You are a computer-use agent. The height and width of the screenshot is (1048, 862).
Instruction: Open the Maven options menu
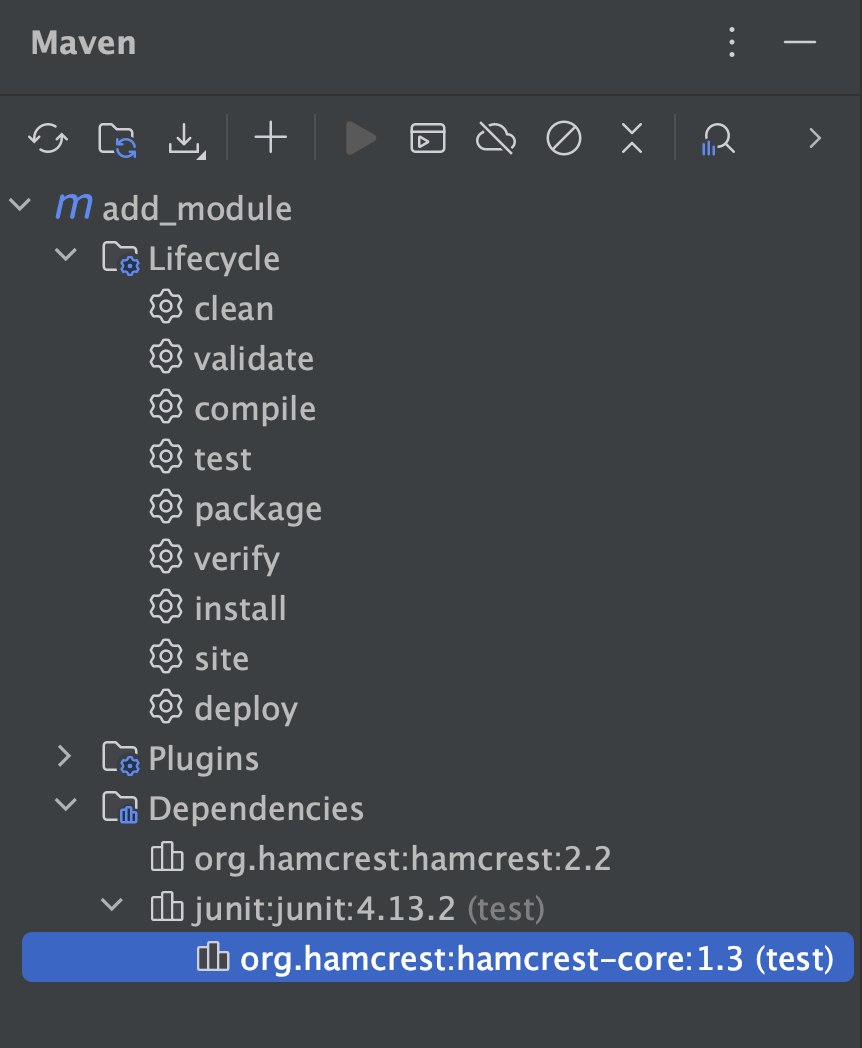point(731,42)
